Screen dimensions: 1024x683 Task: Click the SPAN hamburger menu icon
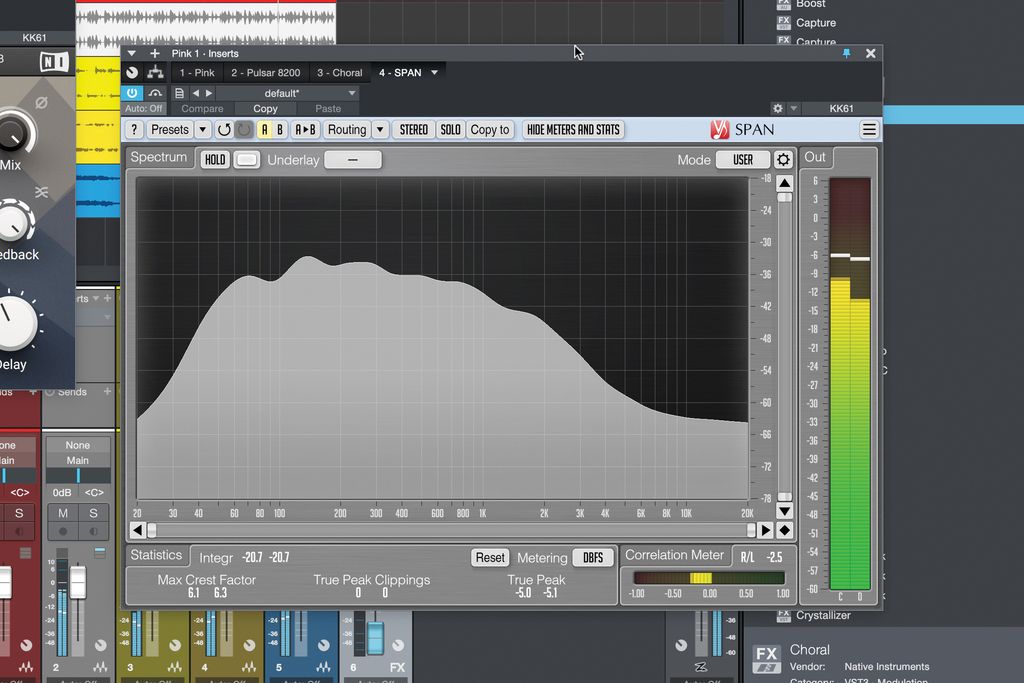tap(869, 129)
